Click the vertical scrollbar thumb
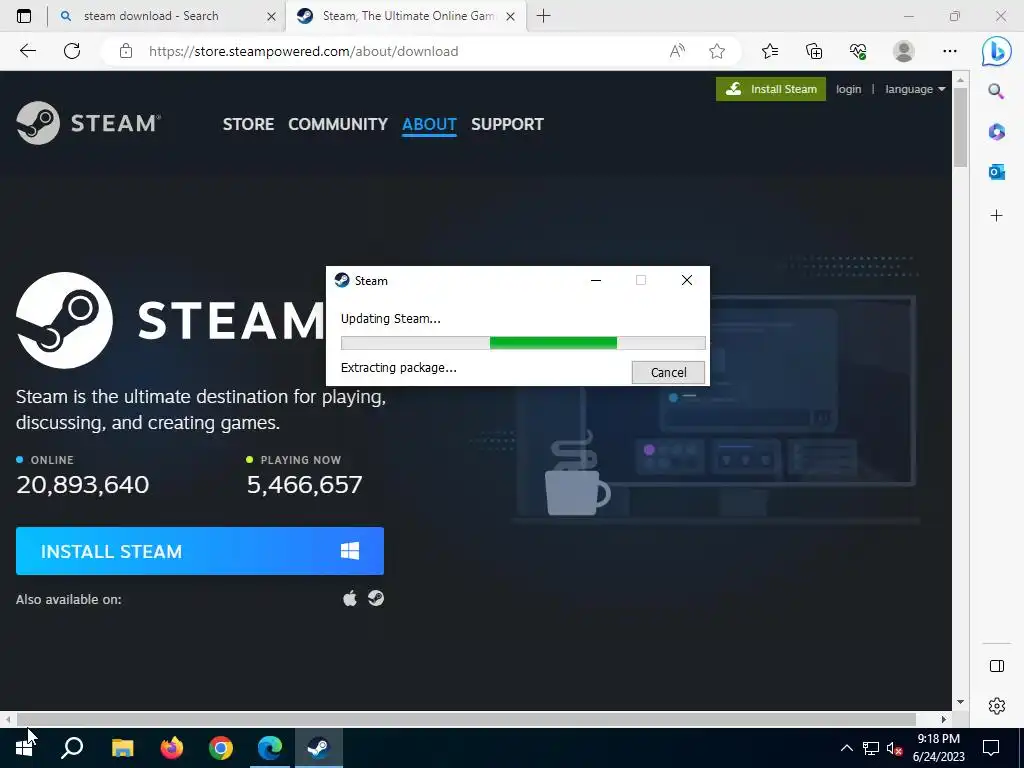 coord(960,127)
